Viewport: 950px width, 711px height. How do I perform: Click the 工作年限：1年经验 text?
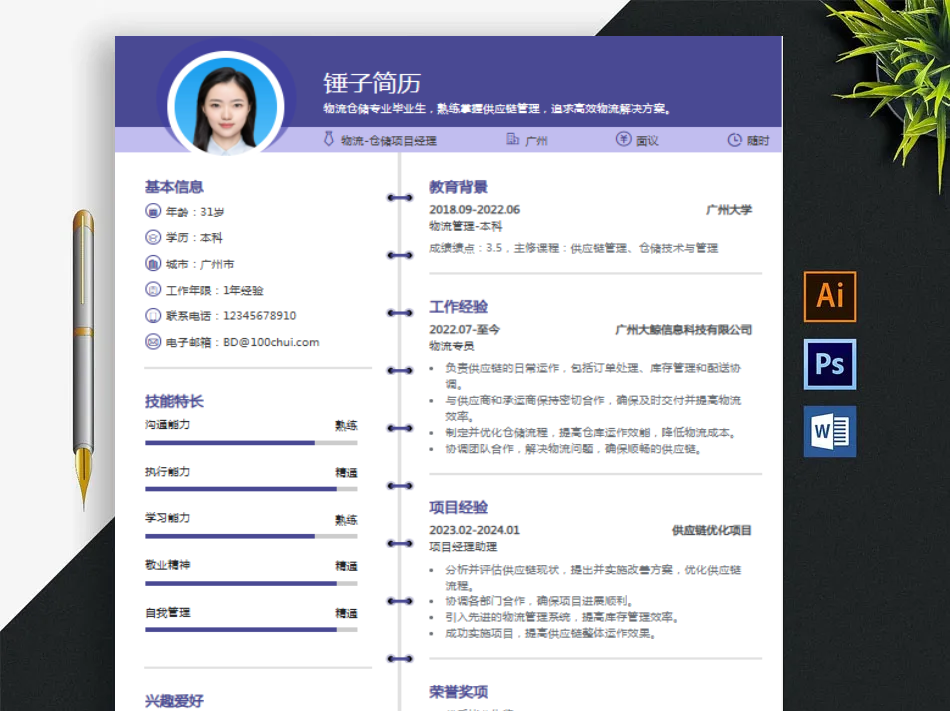[214, 290]
